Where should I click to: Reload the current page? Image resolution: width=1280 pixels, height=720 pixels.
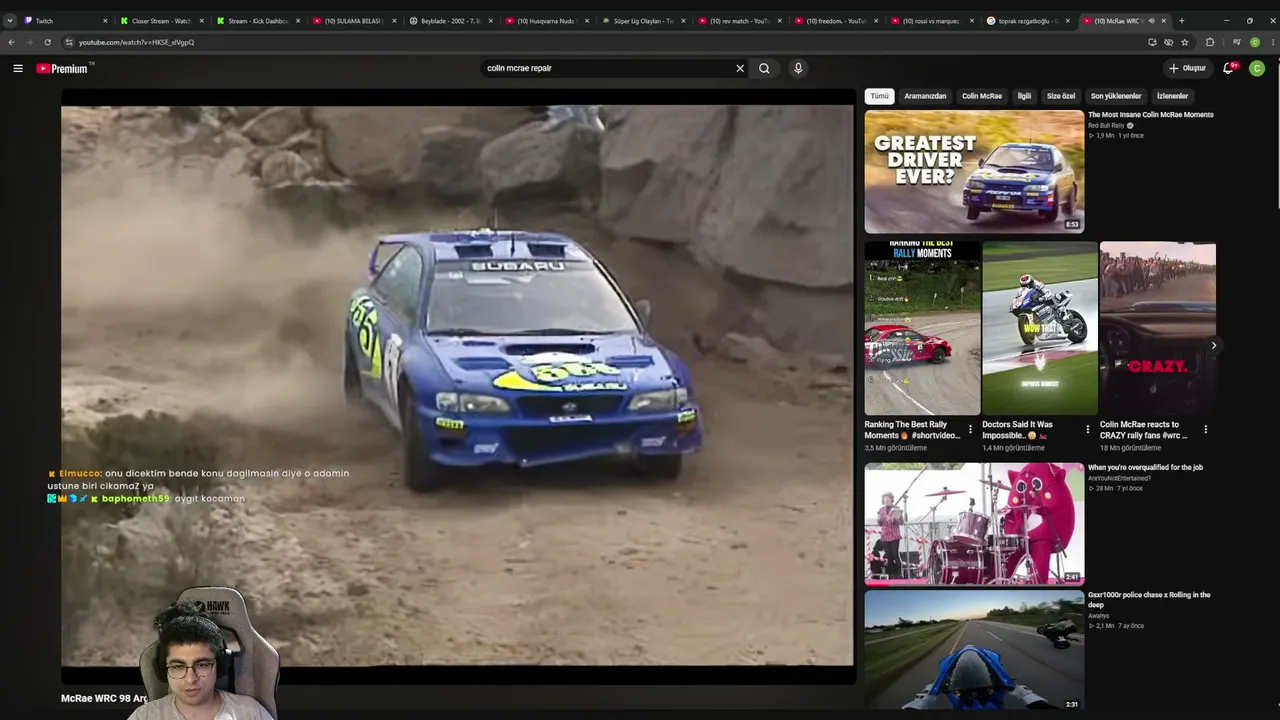coord(47,42)
